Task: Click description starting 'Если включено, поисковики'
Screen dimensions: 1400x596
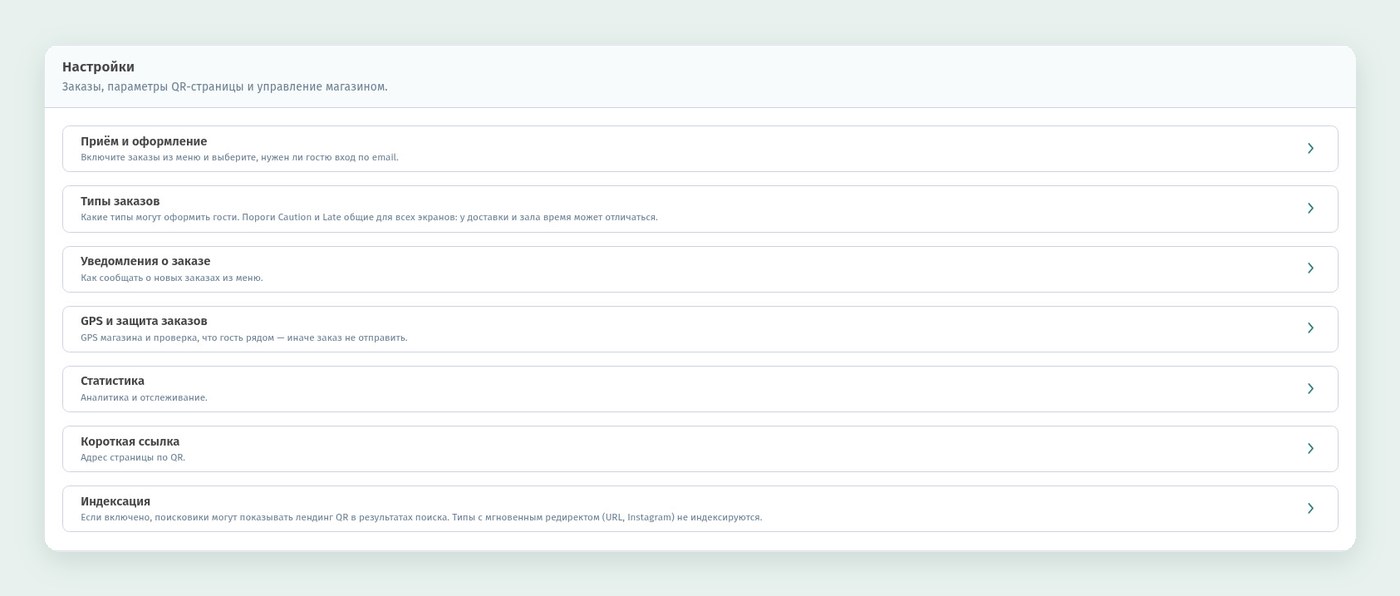Action: (x=421, y=518)
